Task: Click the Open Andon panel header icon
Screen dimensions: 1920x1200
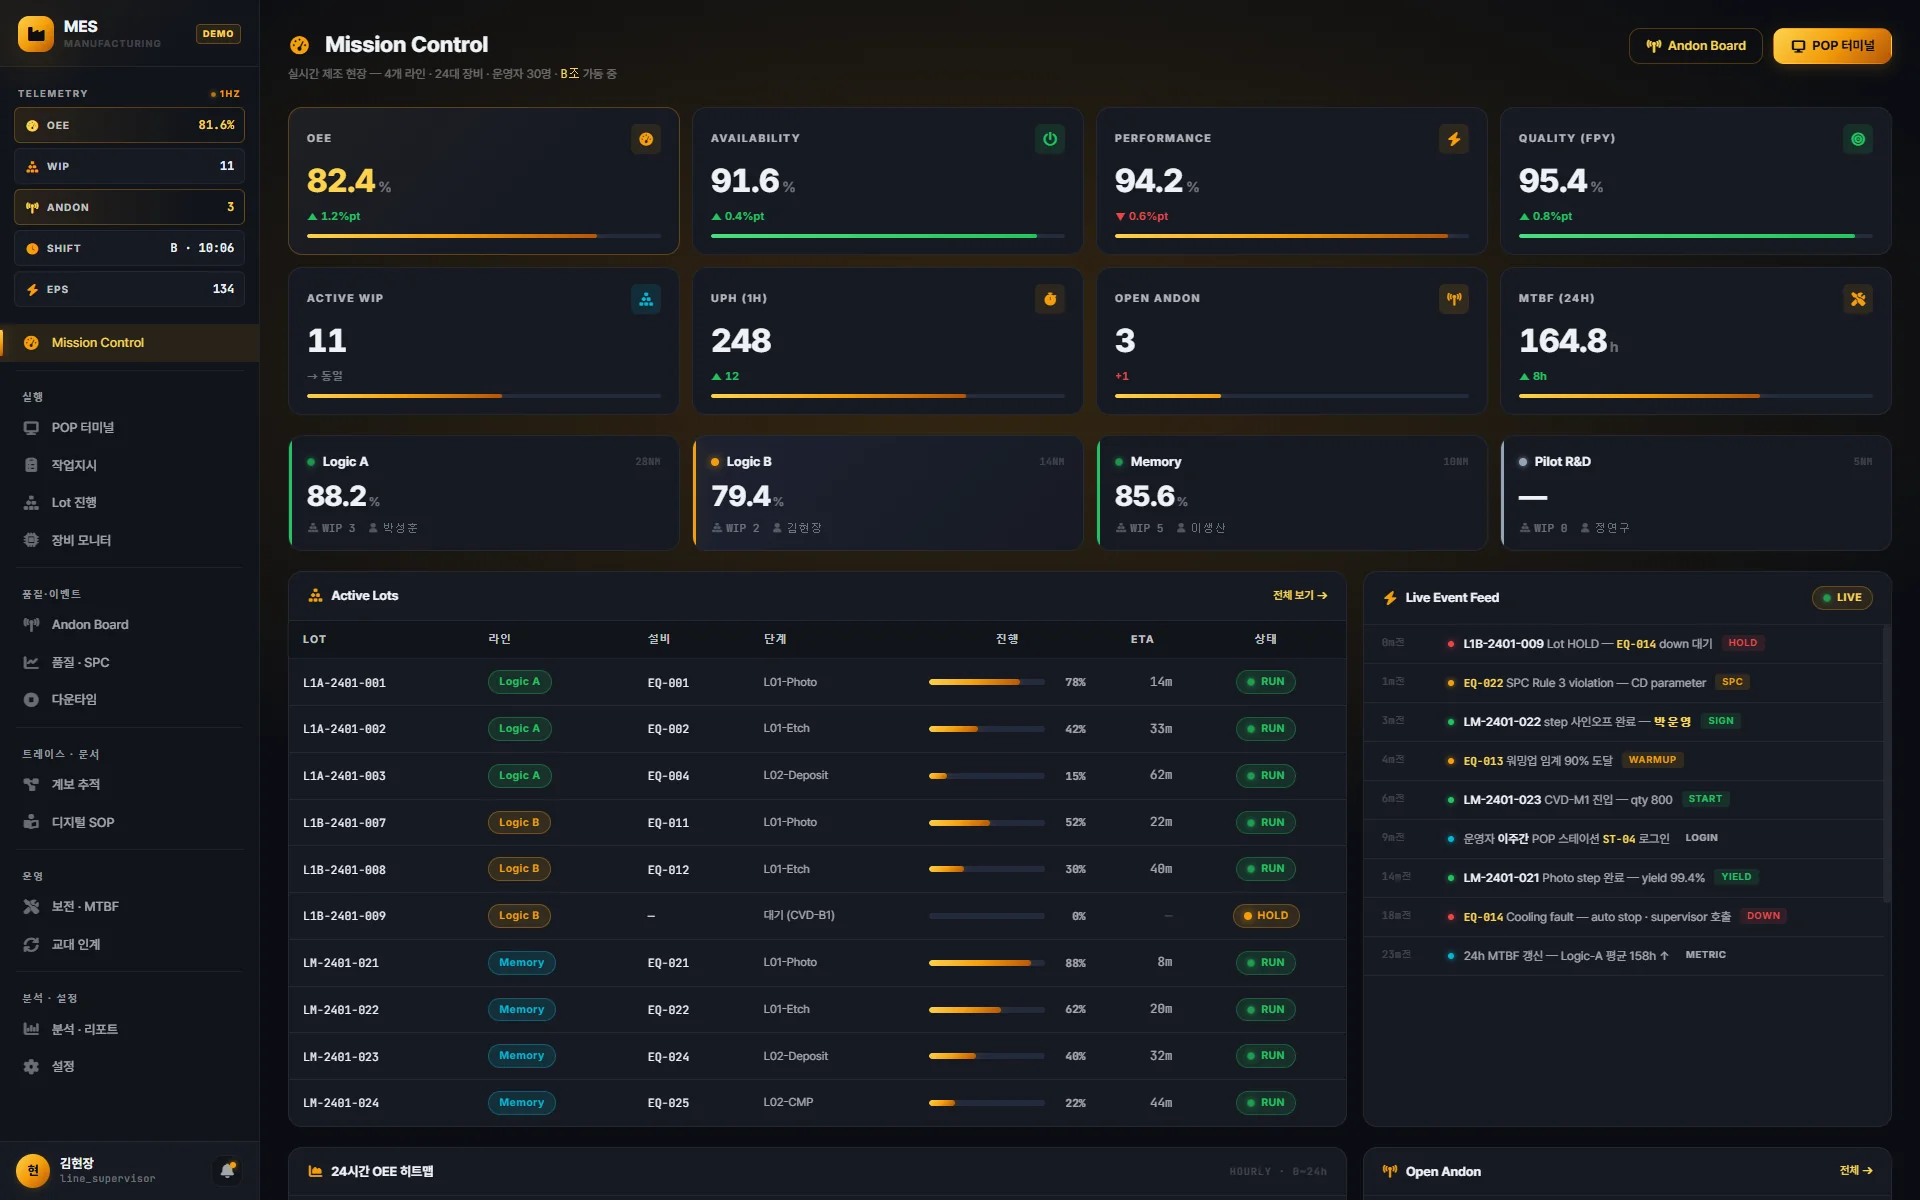Action: (1390, 1171)
